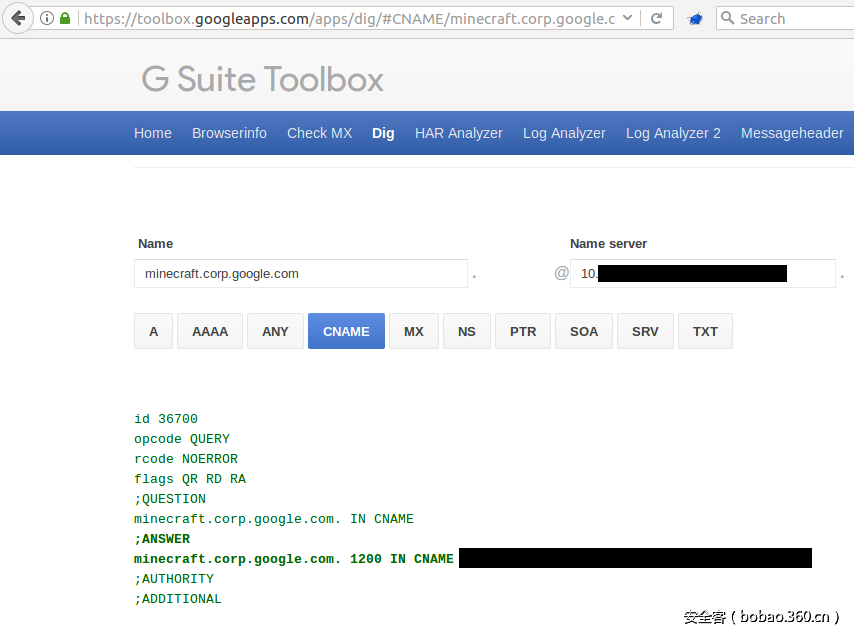Open the HAR Analyzer tab
Image resolution: width=854 pixels, height=635 pixels.
click(x=458, y=133)
